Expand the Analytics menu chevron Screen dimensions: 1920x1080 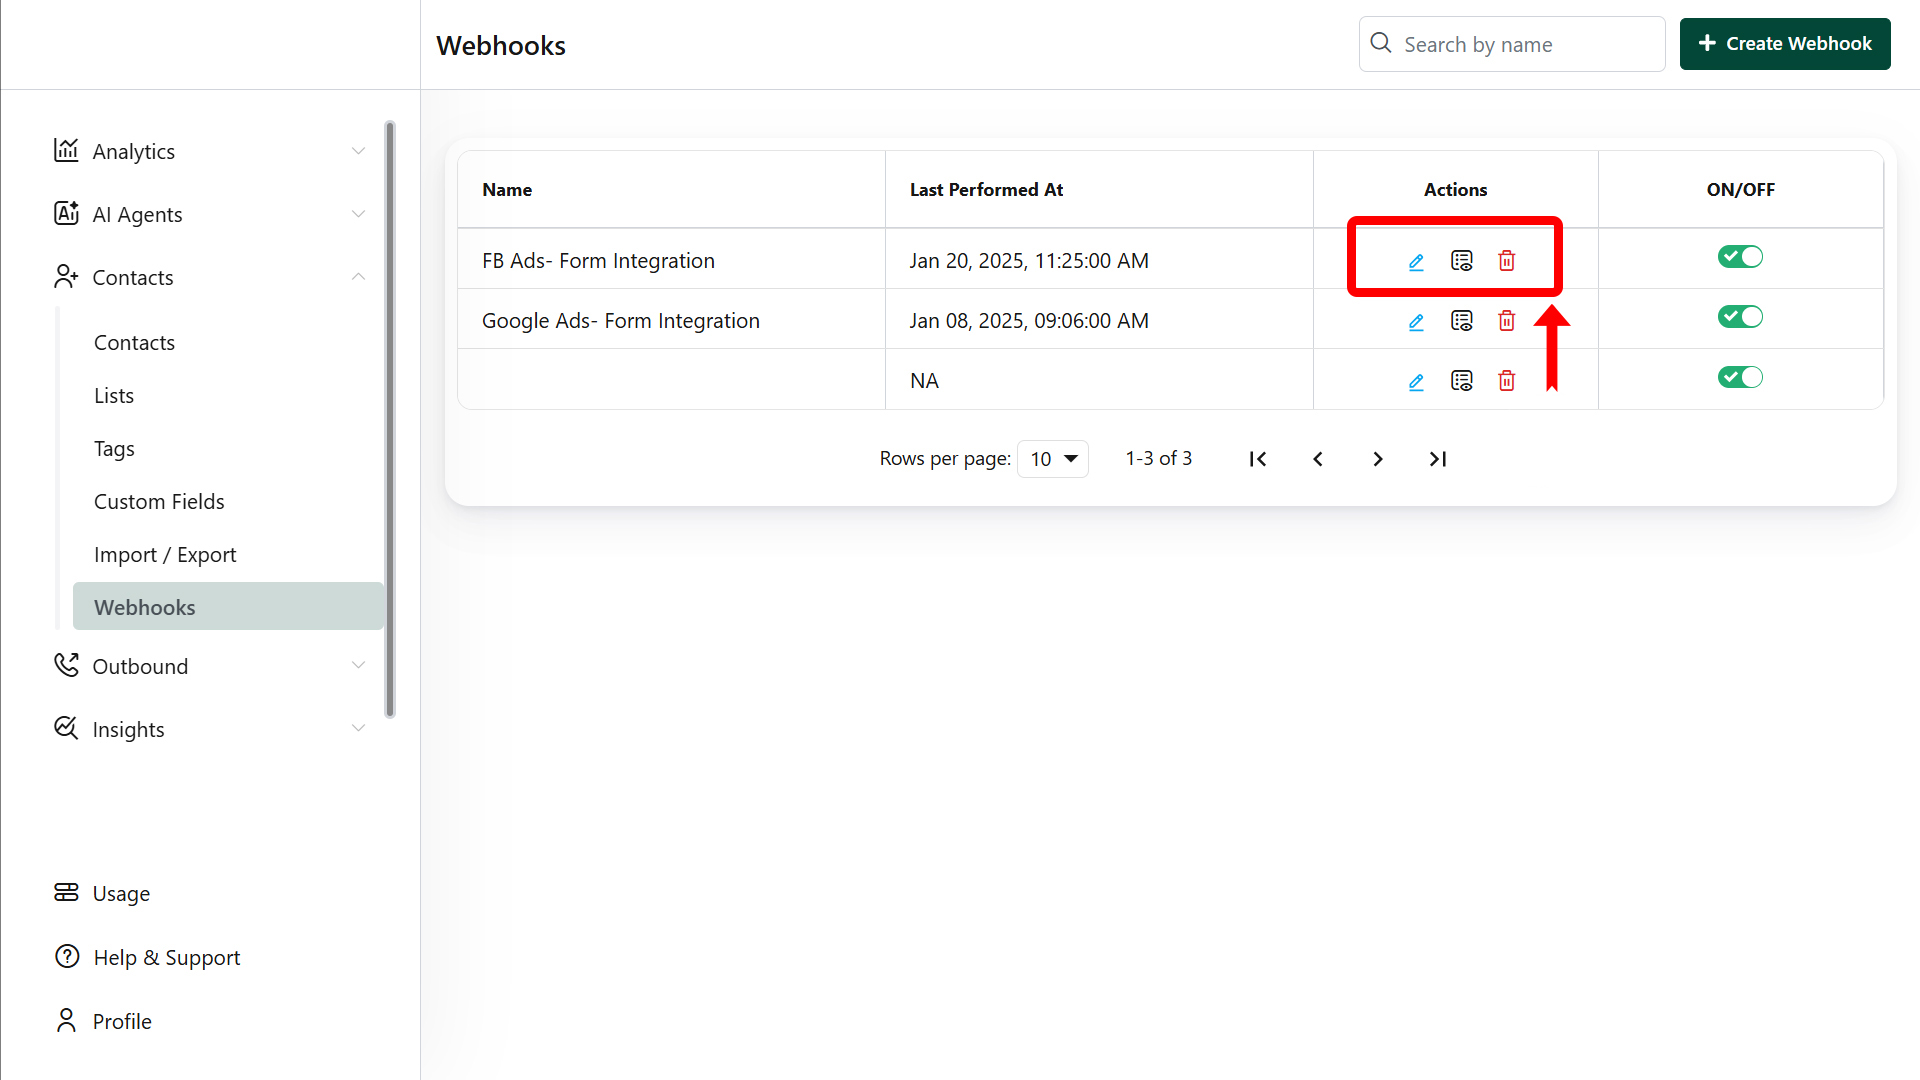tap(358, 151)
